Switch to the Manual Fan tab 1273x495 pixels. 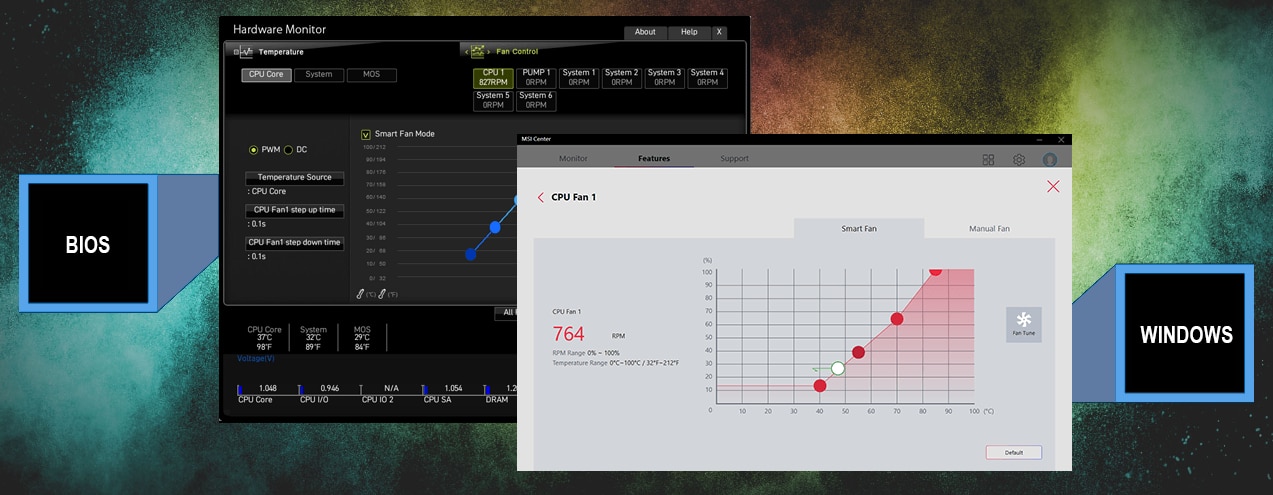(989, 229)
